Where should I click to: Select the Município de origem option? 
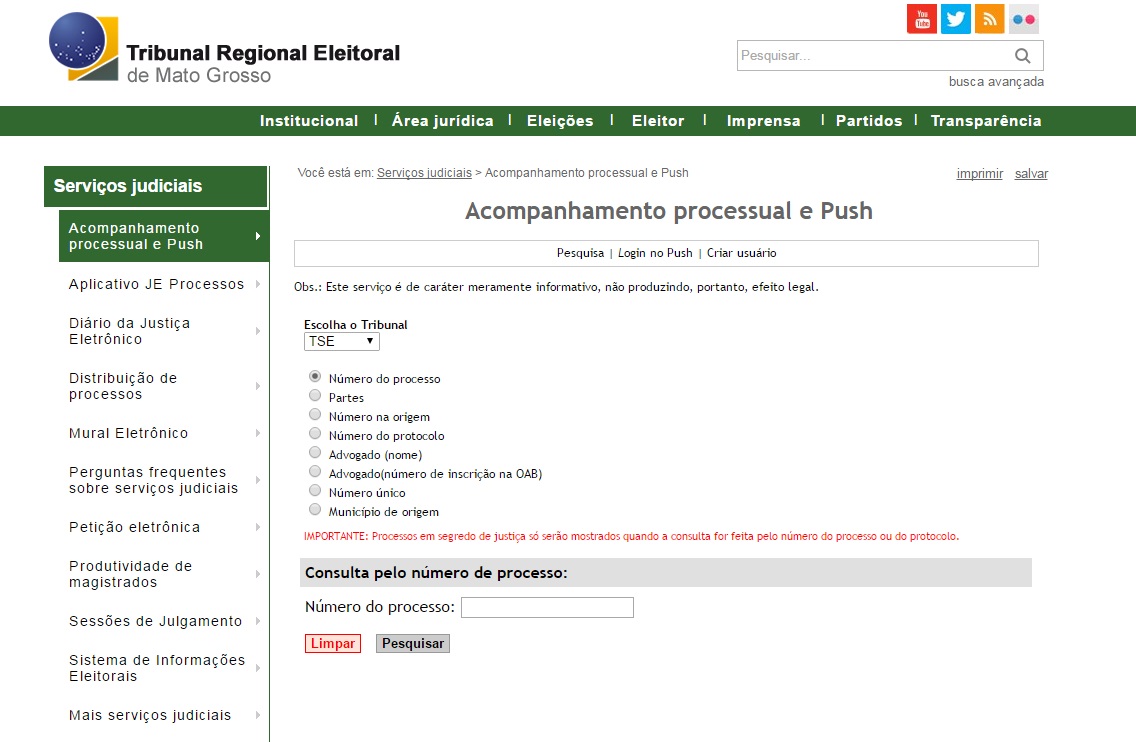pyautogui.click(x=316, y=510)
